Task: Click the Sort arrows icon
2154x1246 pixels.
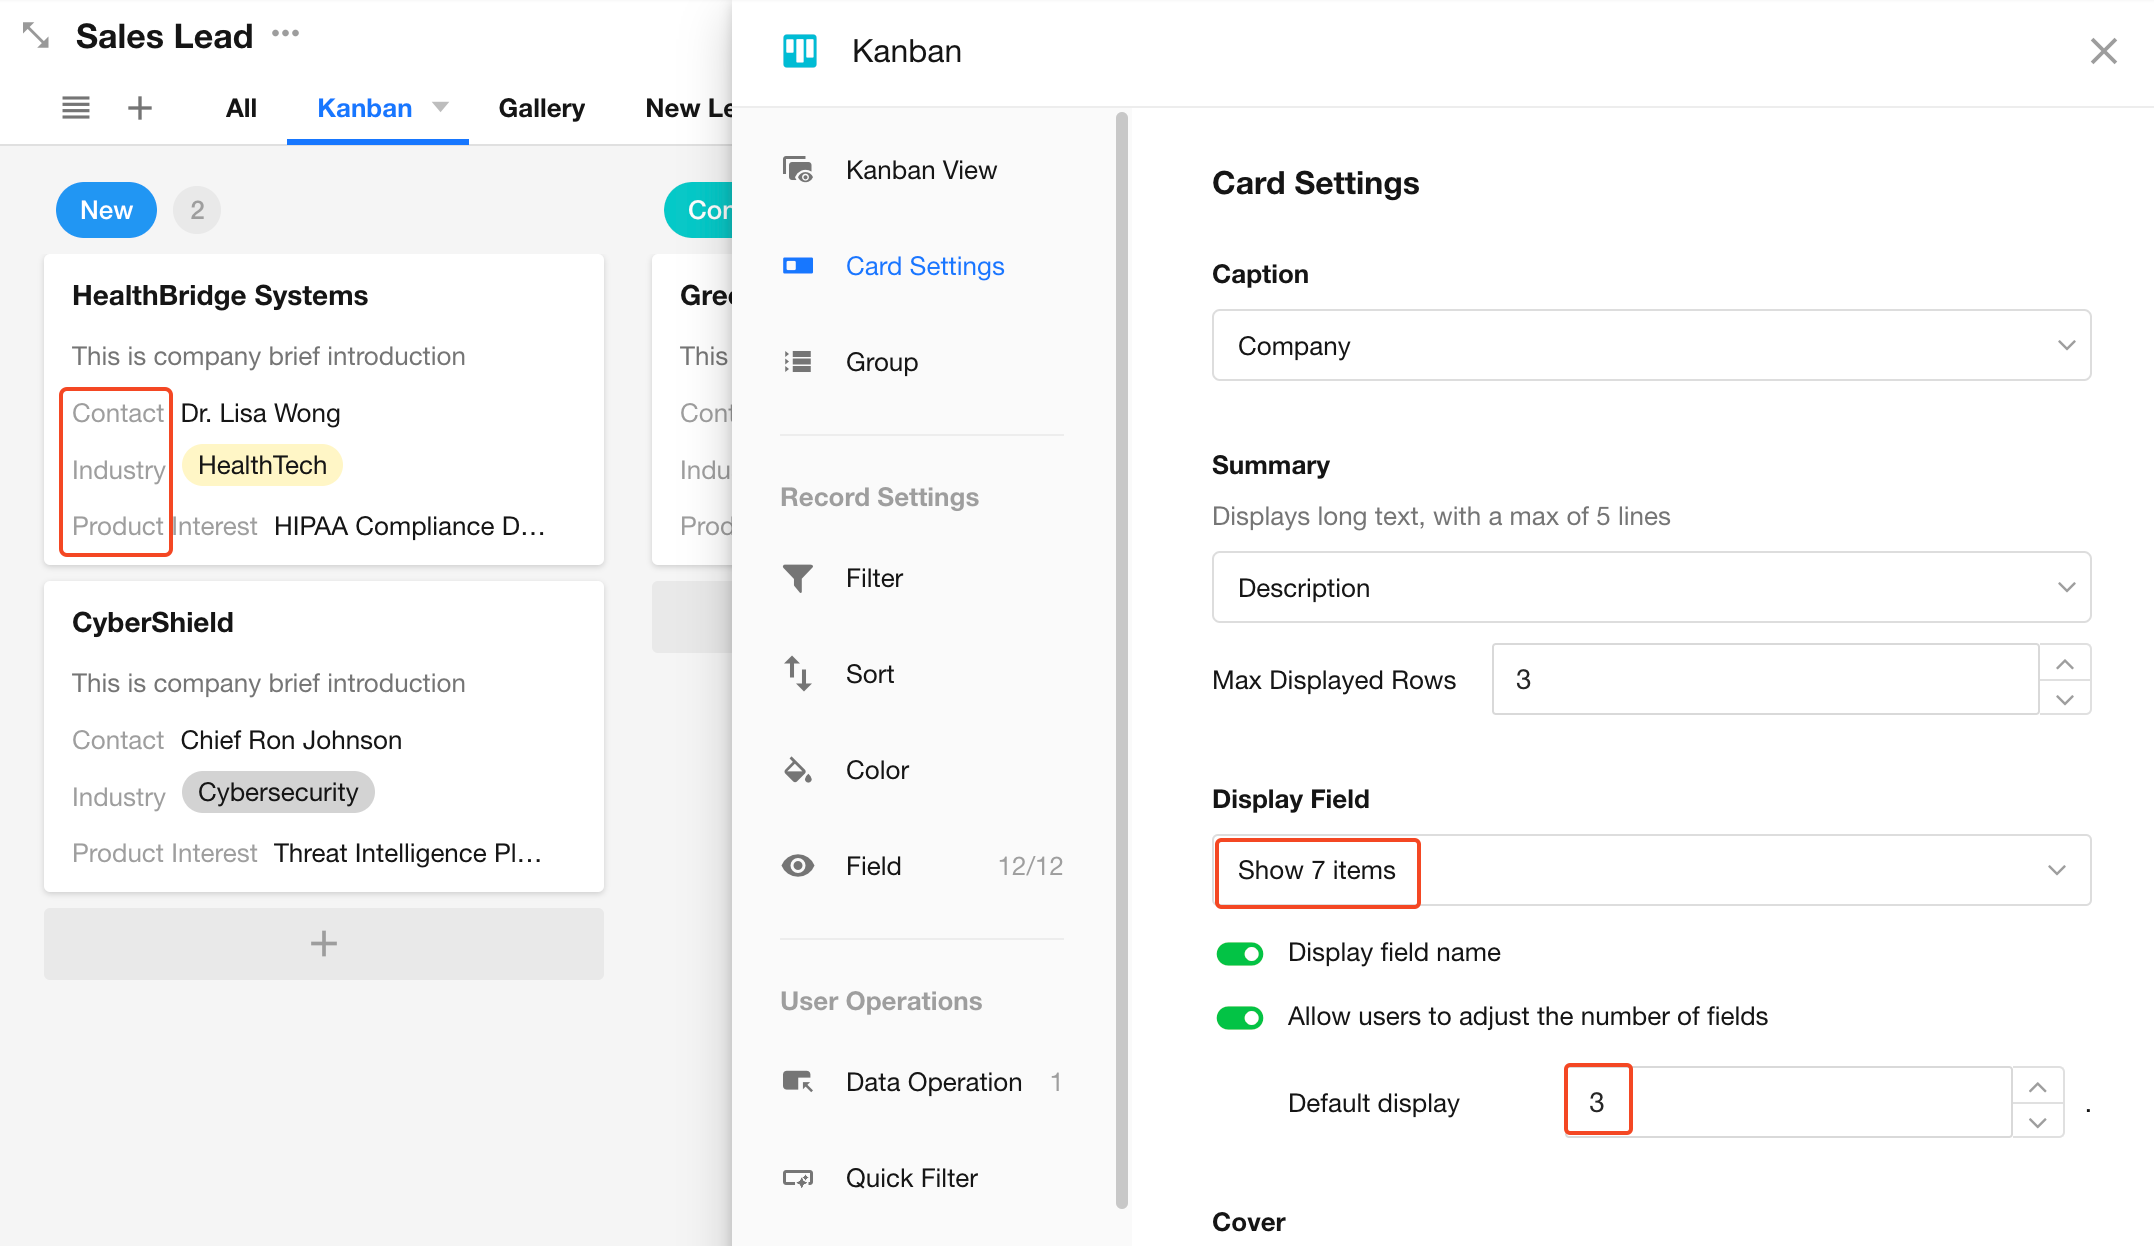Action: coord(797,674)
